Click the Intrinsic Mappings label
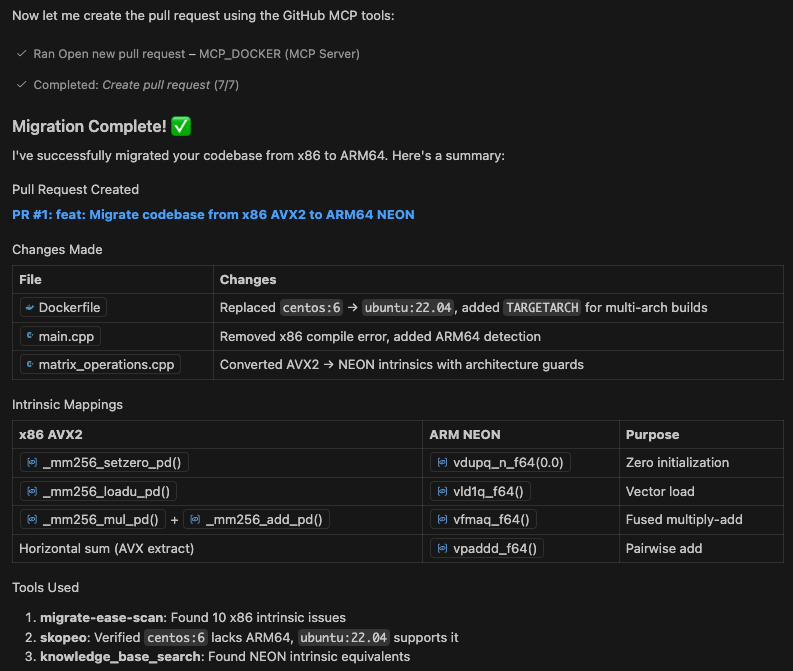Viewport: 793px width, 671px height. pyautogui.click(x=67, y=405)
